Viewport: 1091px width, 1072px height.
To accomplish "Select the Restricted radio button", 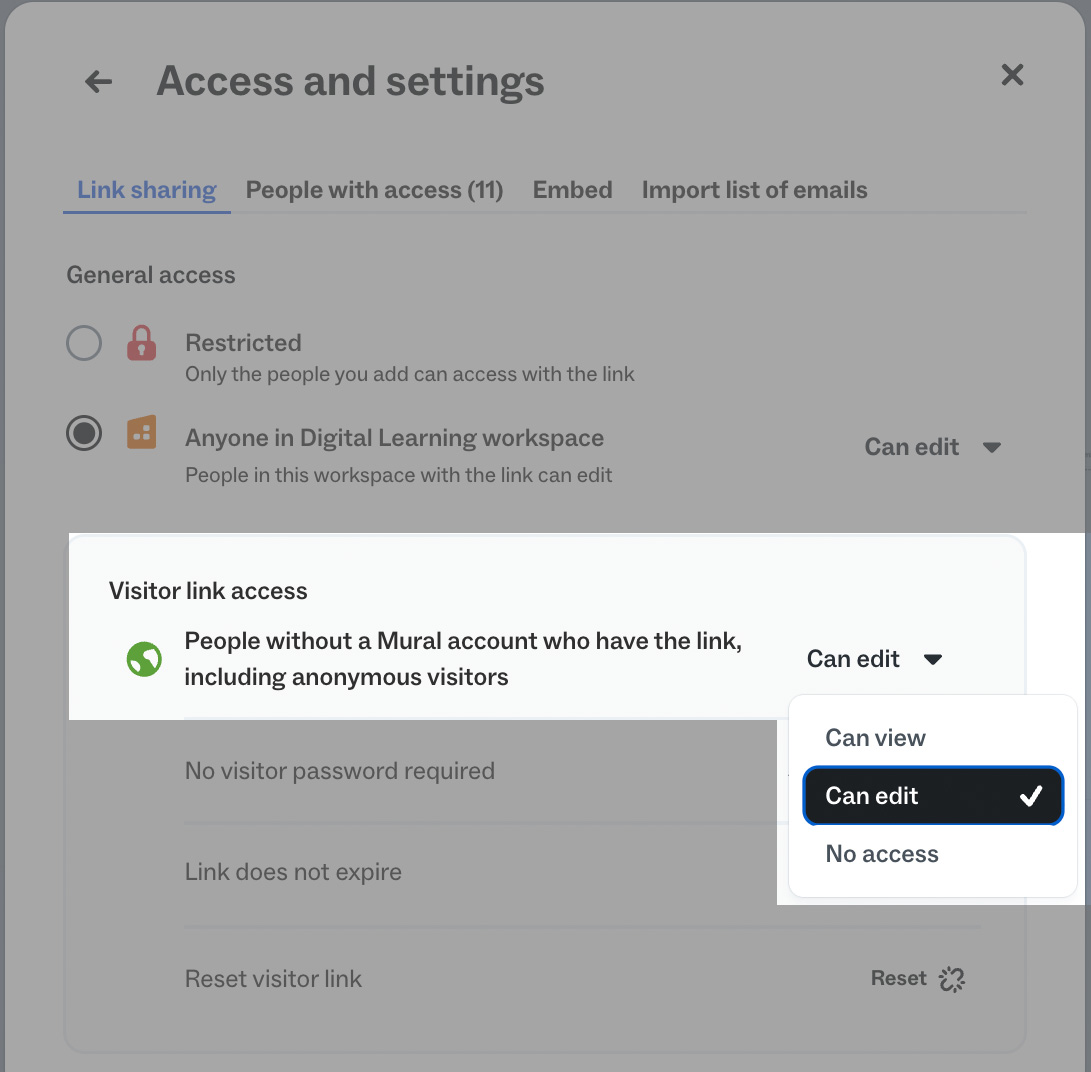I will (x=84, y=343).
